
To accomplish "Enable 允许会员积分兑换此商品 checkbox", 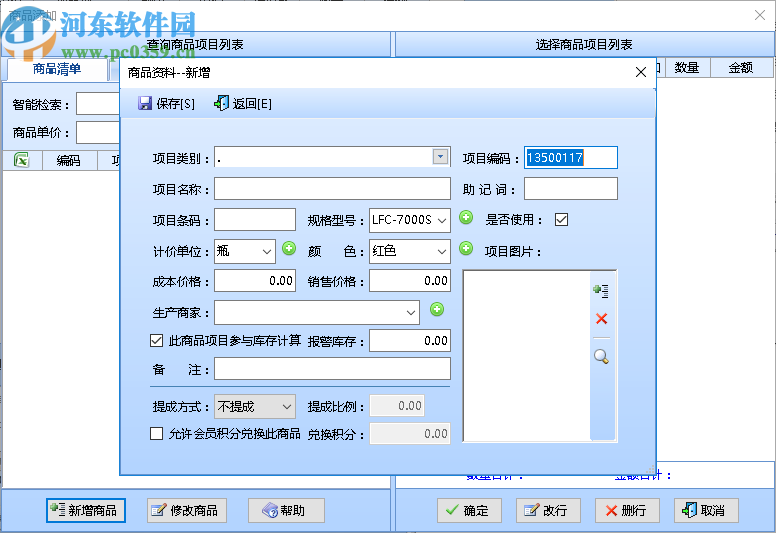I will click(156, 434).
